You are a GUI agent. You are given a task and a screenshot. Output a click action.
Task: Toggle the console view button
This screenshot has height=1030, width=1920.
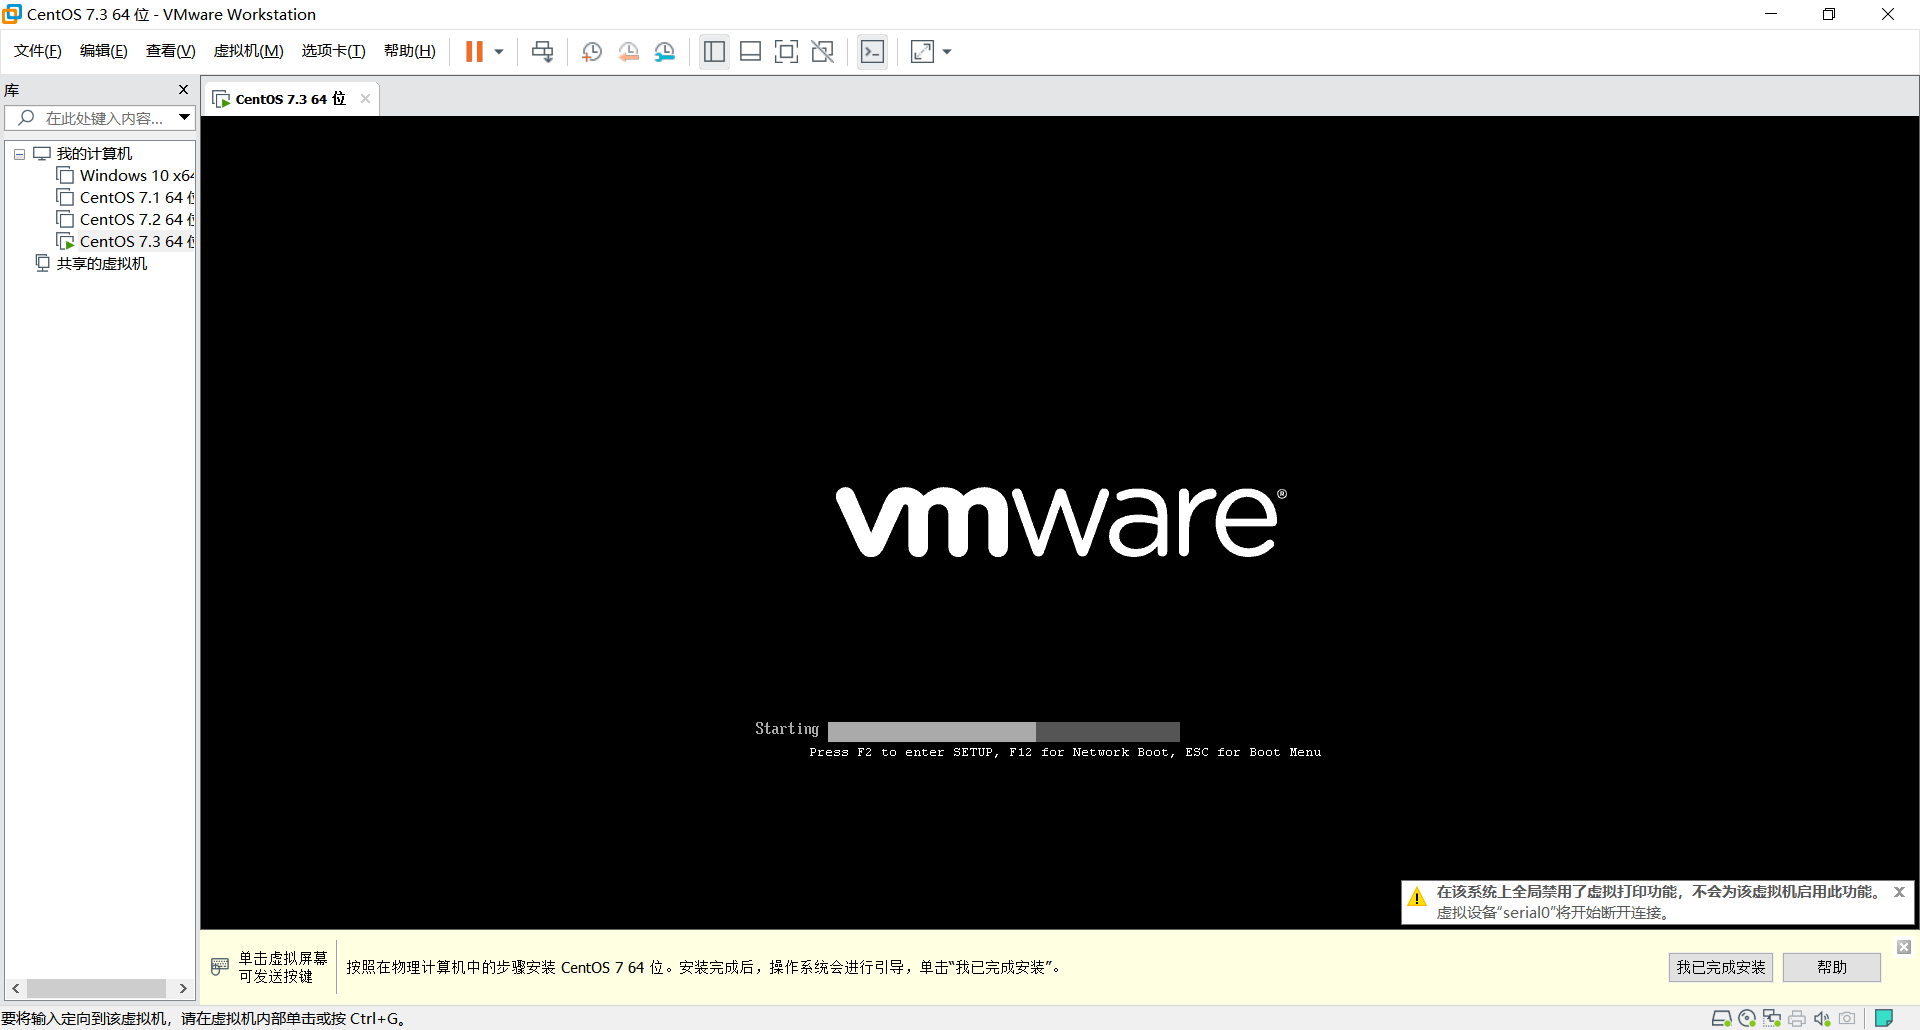(x=872, y=52)
